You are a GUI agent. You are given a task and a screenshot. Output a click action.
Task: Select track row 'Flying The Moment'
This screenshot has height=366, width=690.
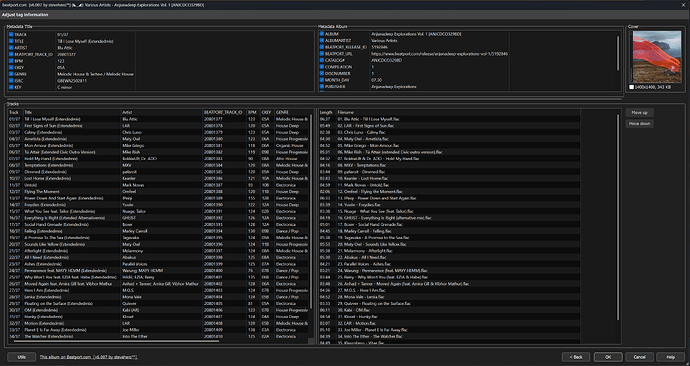[158, 192]
